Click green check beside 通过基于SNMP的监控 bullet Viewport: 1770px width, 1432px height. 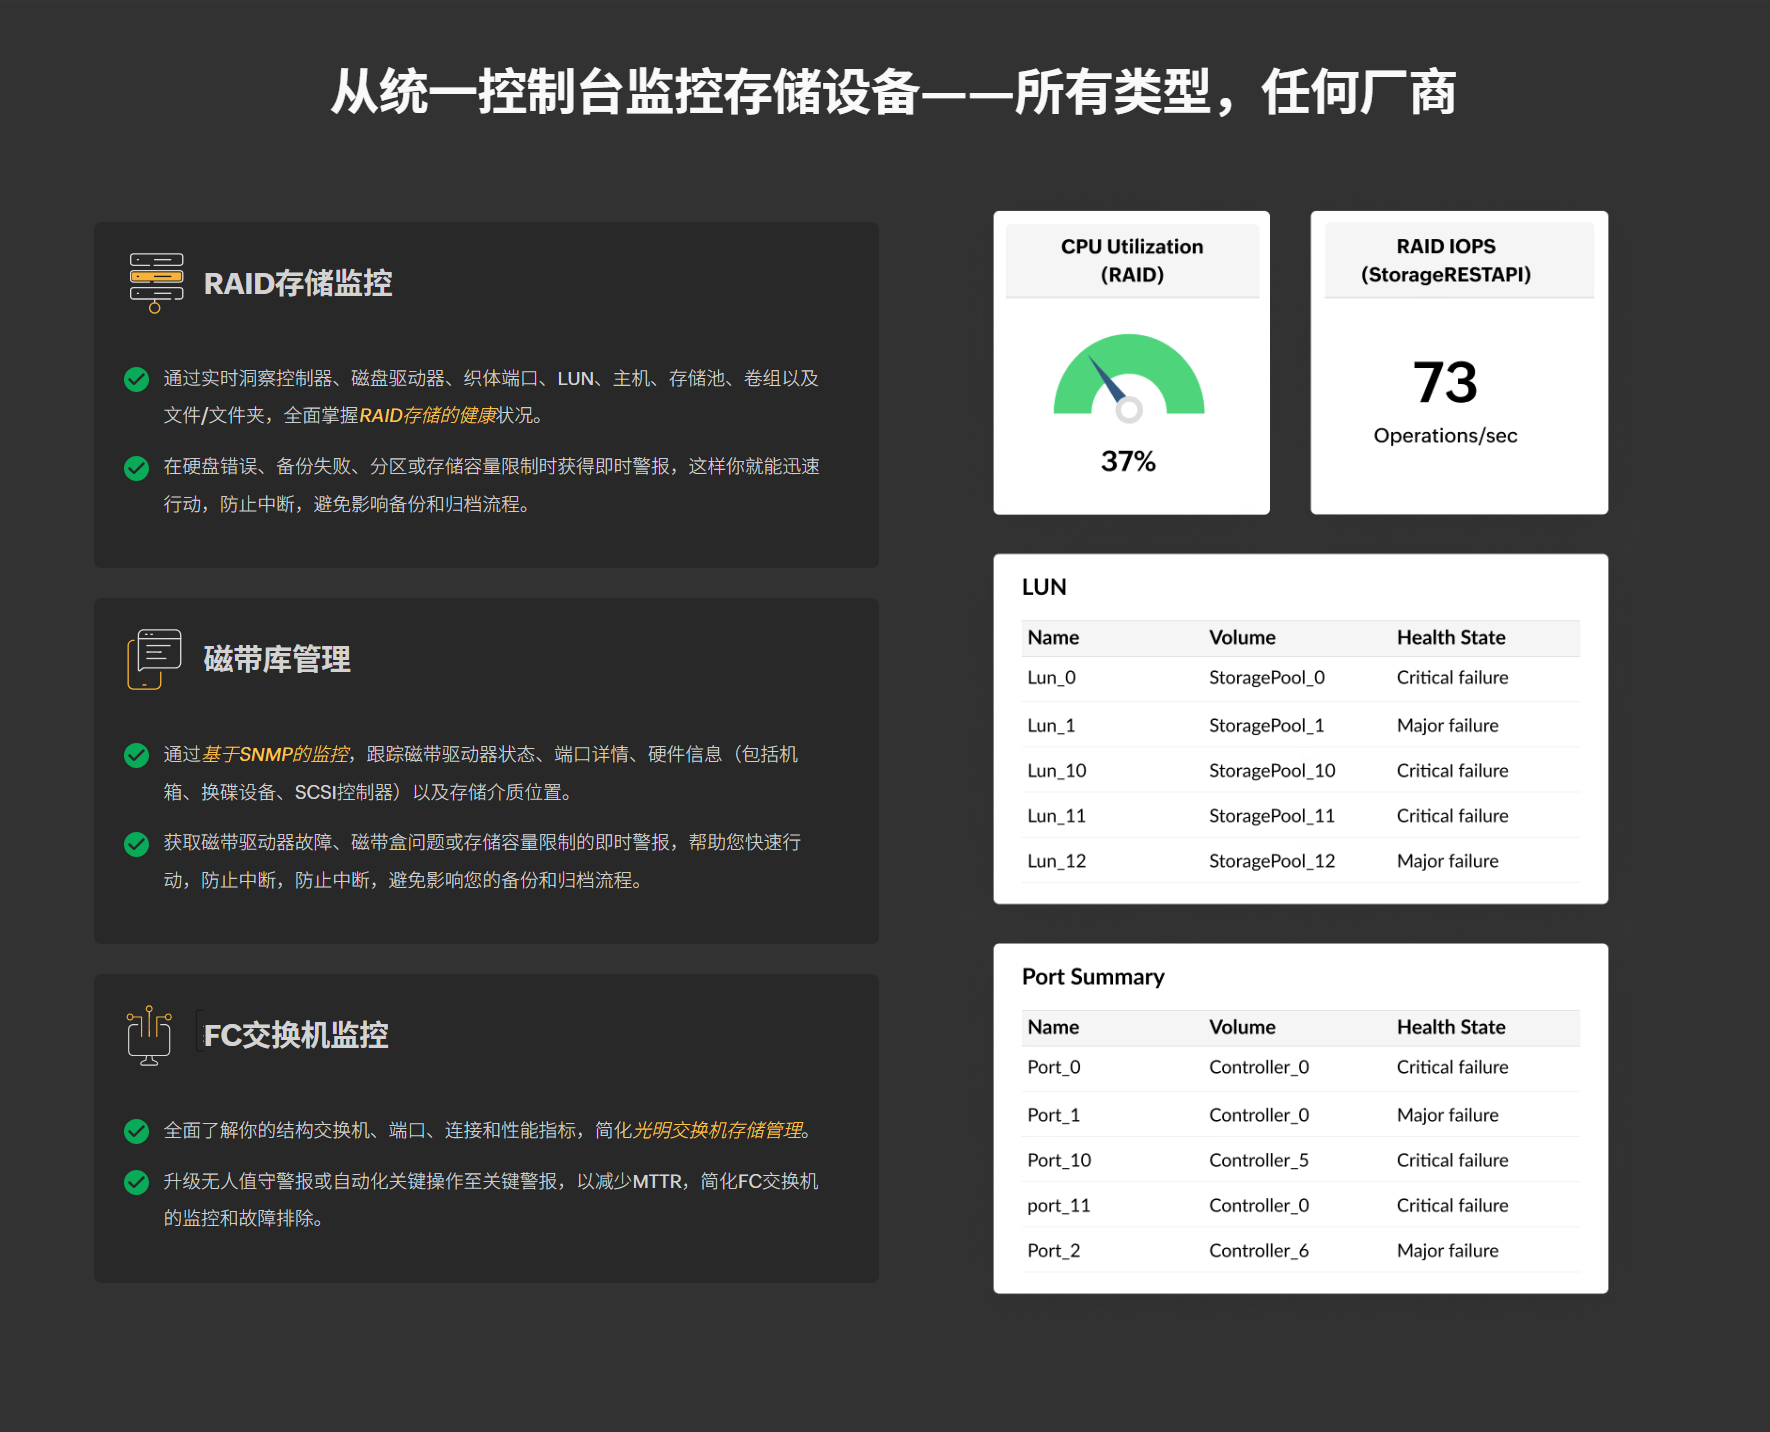(136, 755)
